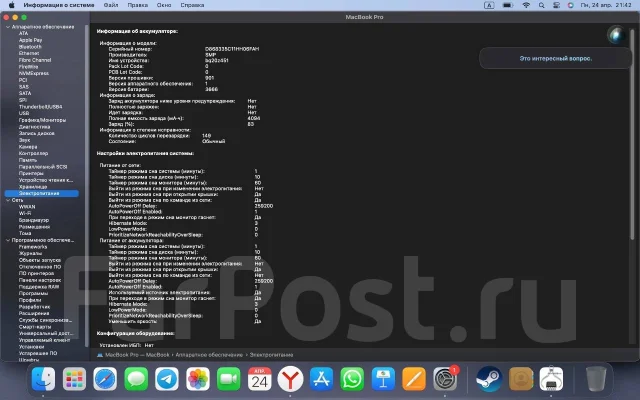Click Полная емкость заряда (мА·ч) row

click(184, 118)
